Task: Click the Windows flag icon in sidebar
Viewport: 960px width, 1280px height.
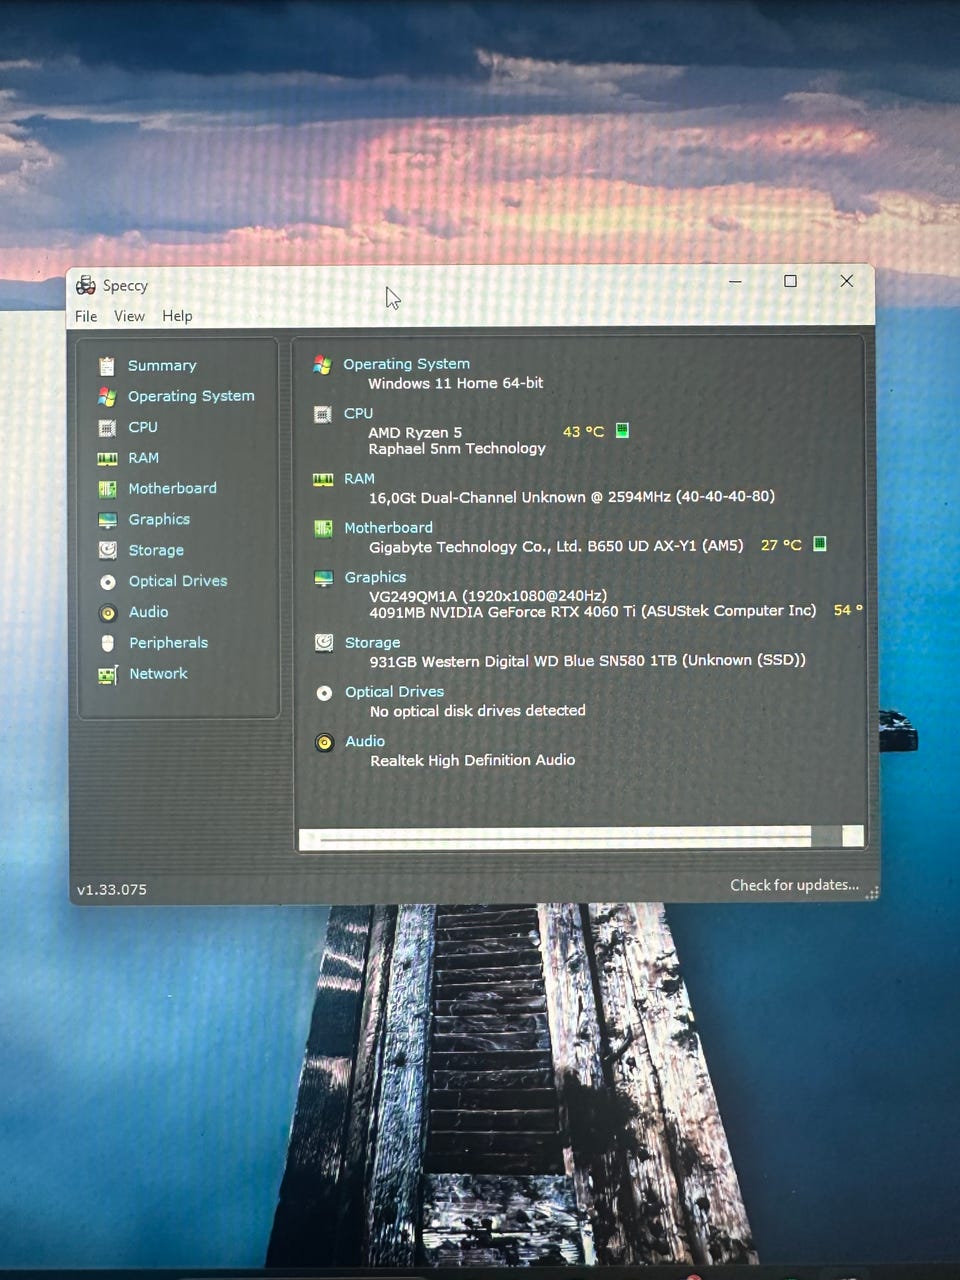Action: [107, 397]
